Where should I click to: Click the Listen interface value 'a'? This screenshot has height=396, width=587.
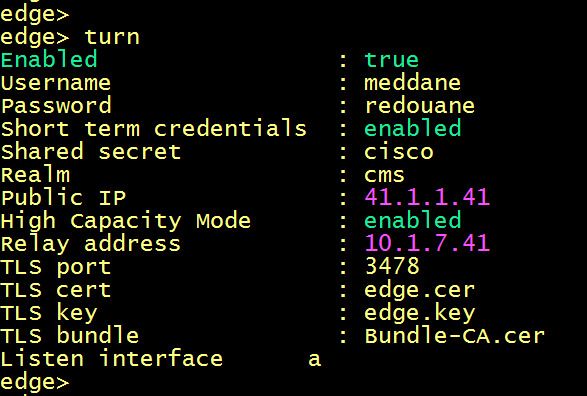point(314,360)
